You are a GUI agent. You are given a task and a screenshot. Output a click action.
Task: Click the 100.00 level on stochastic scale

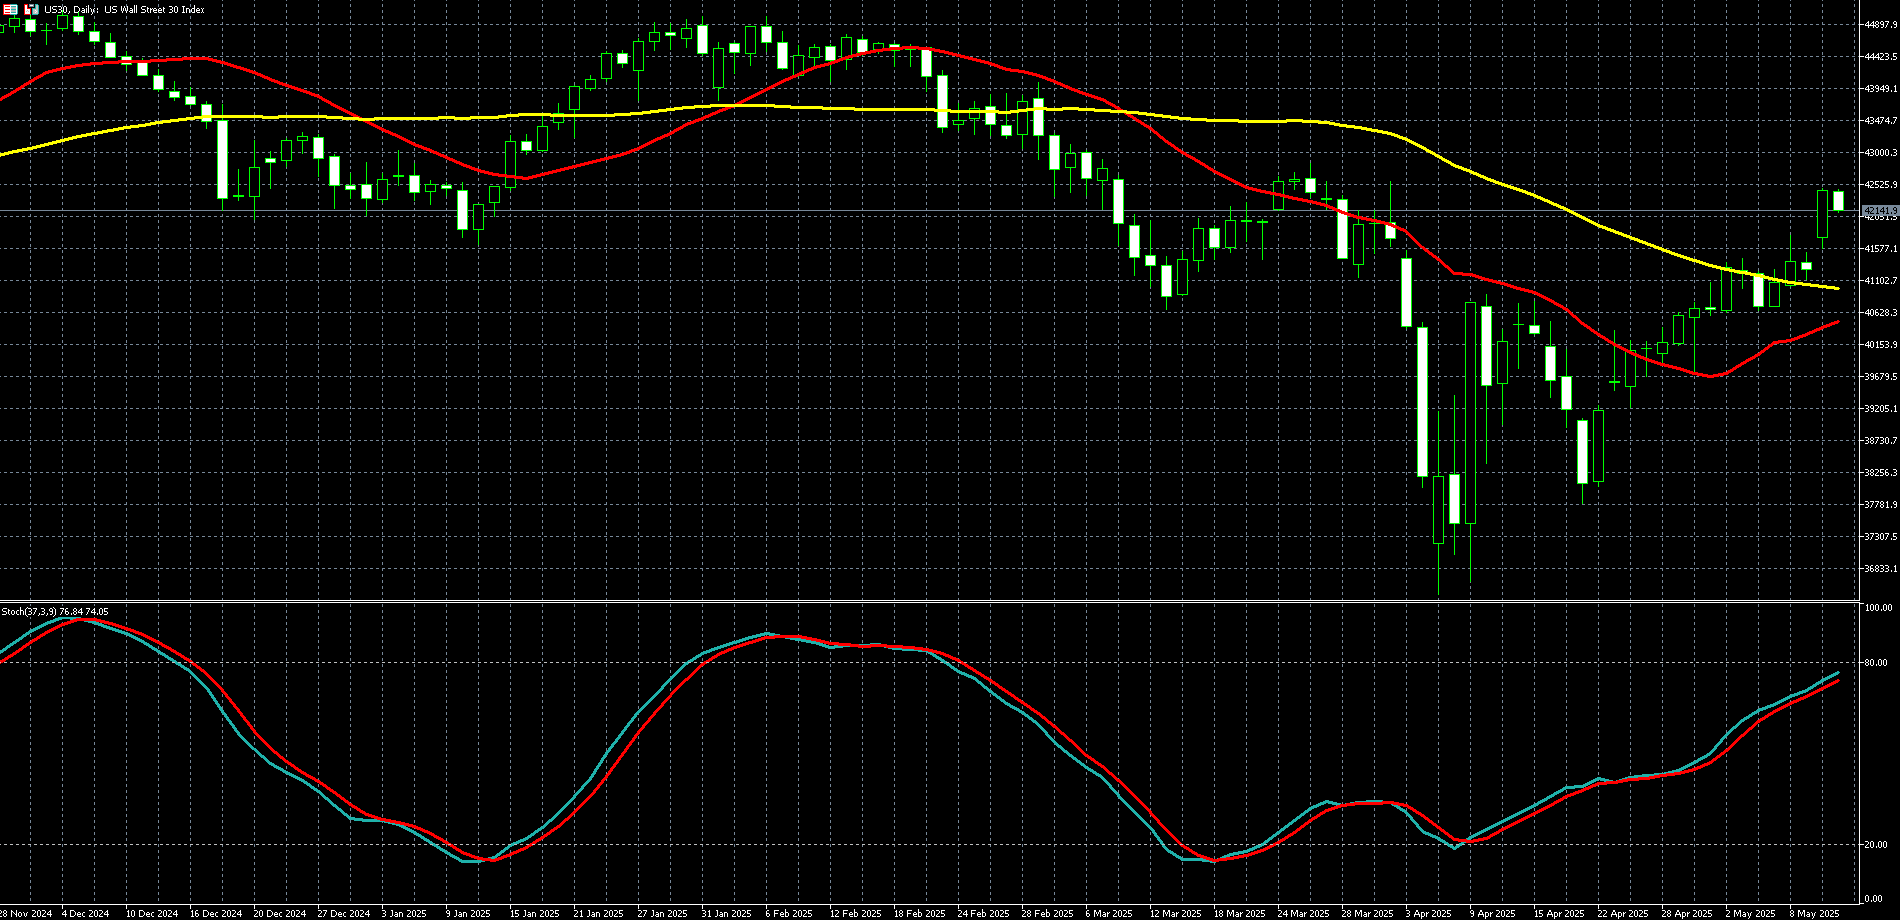[1878, 608]
